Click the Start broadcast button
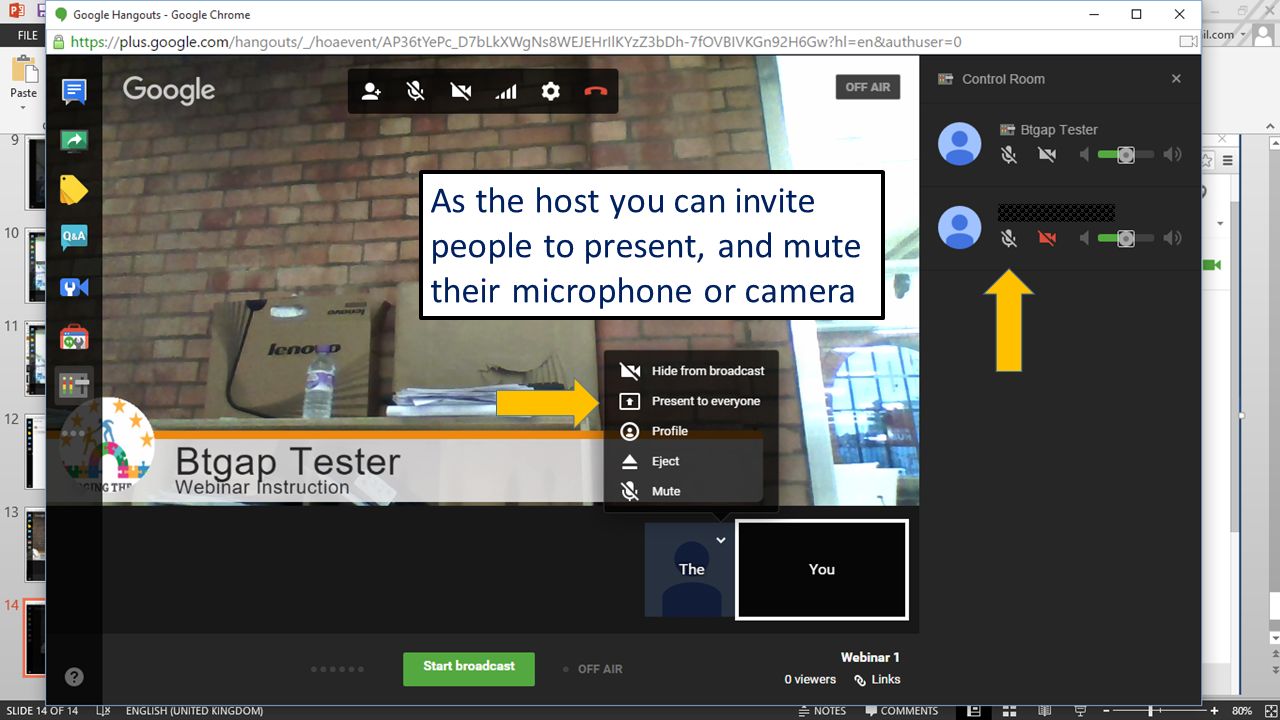1280x720 pixels. pos(469,669)
